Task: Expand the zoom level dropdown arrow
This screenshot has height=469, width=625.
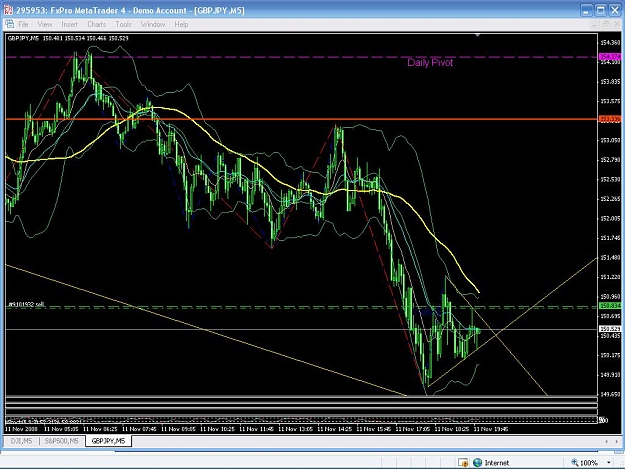Action: click(x=609, y=463)
